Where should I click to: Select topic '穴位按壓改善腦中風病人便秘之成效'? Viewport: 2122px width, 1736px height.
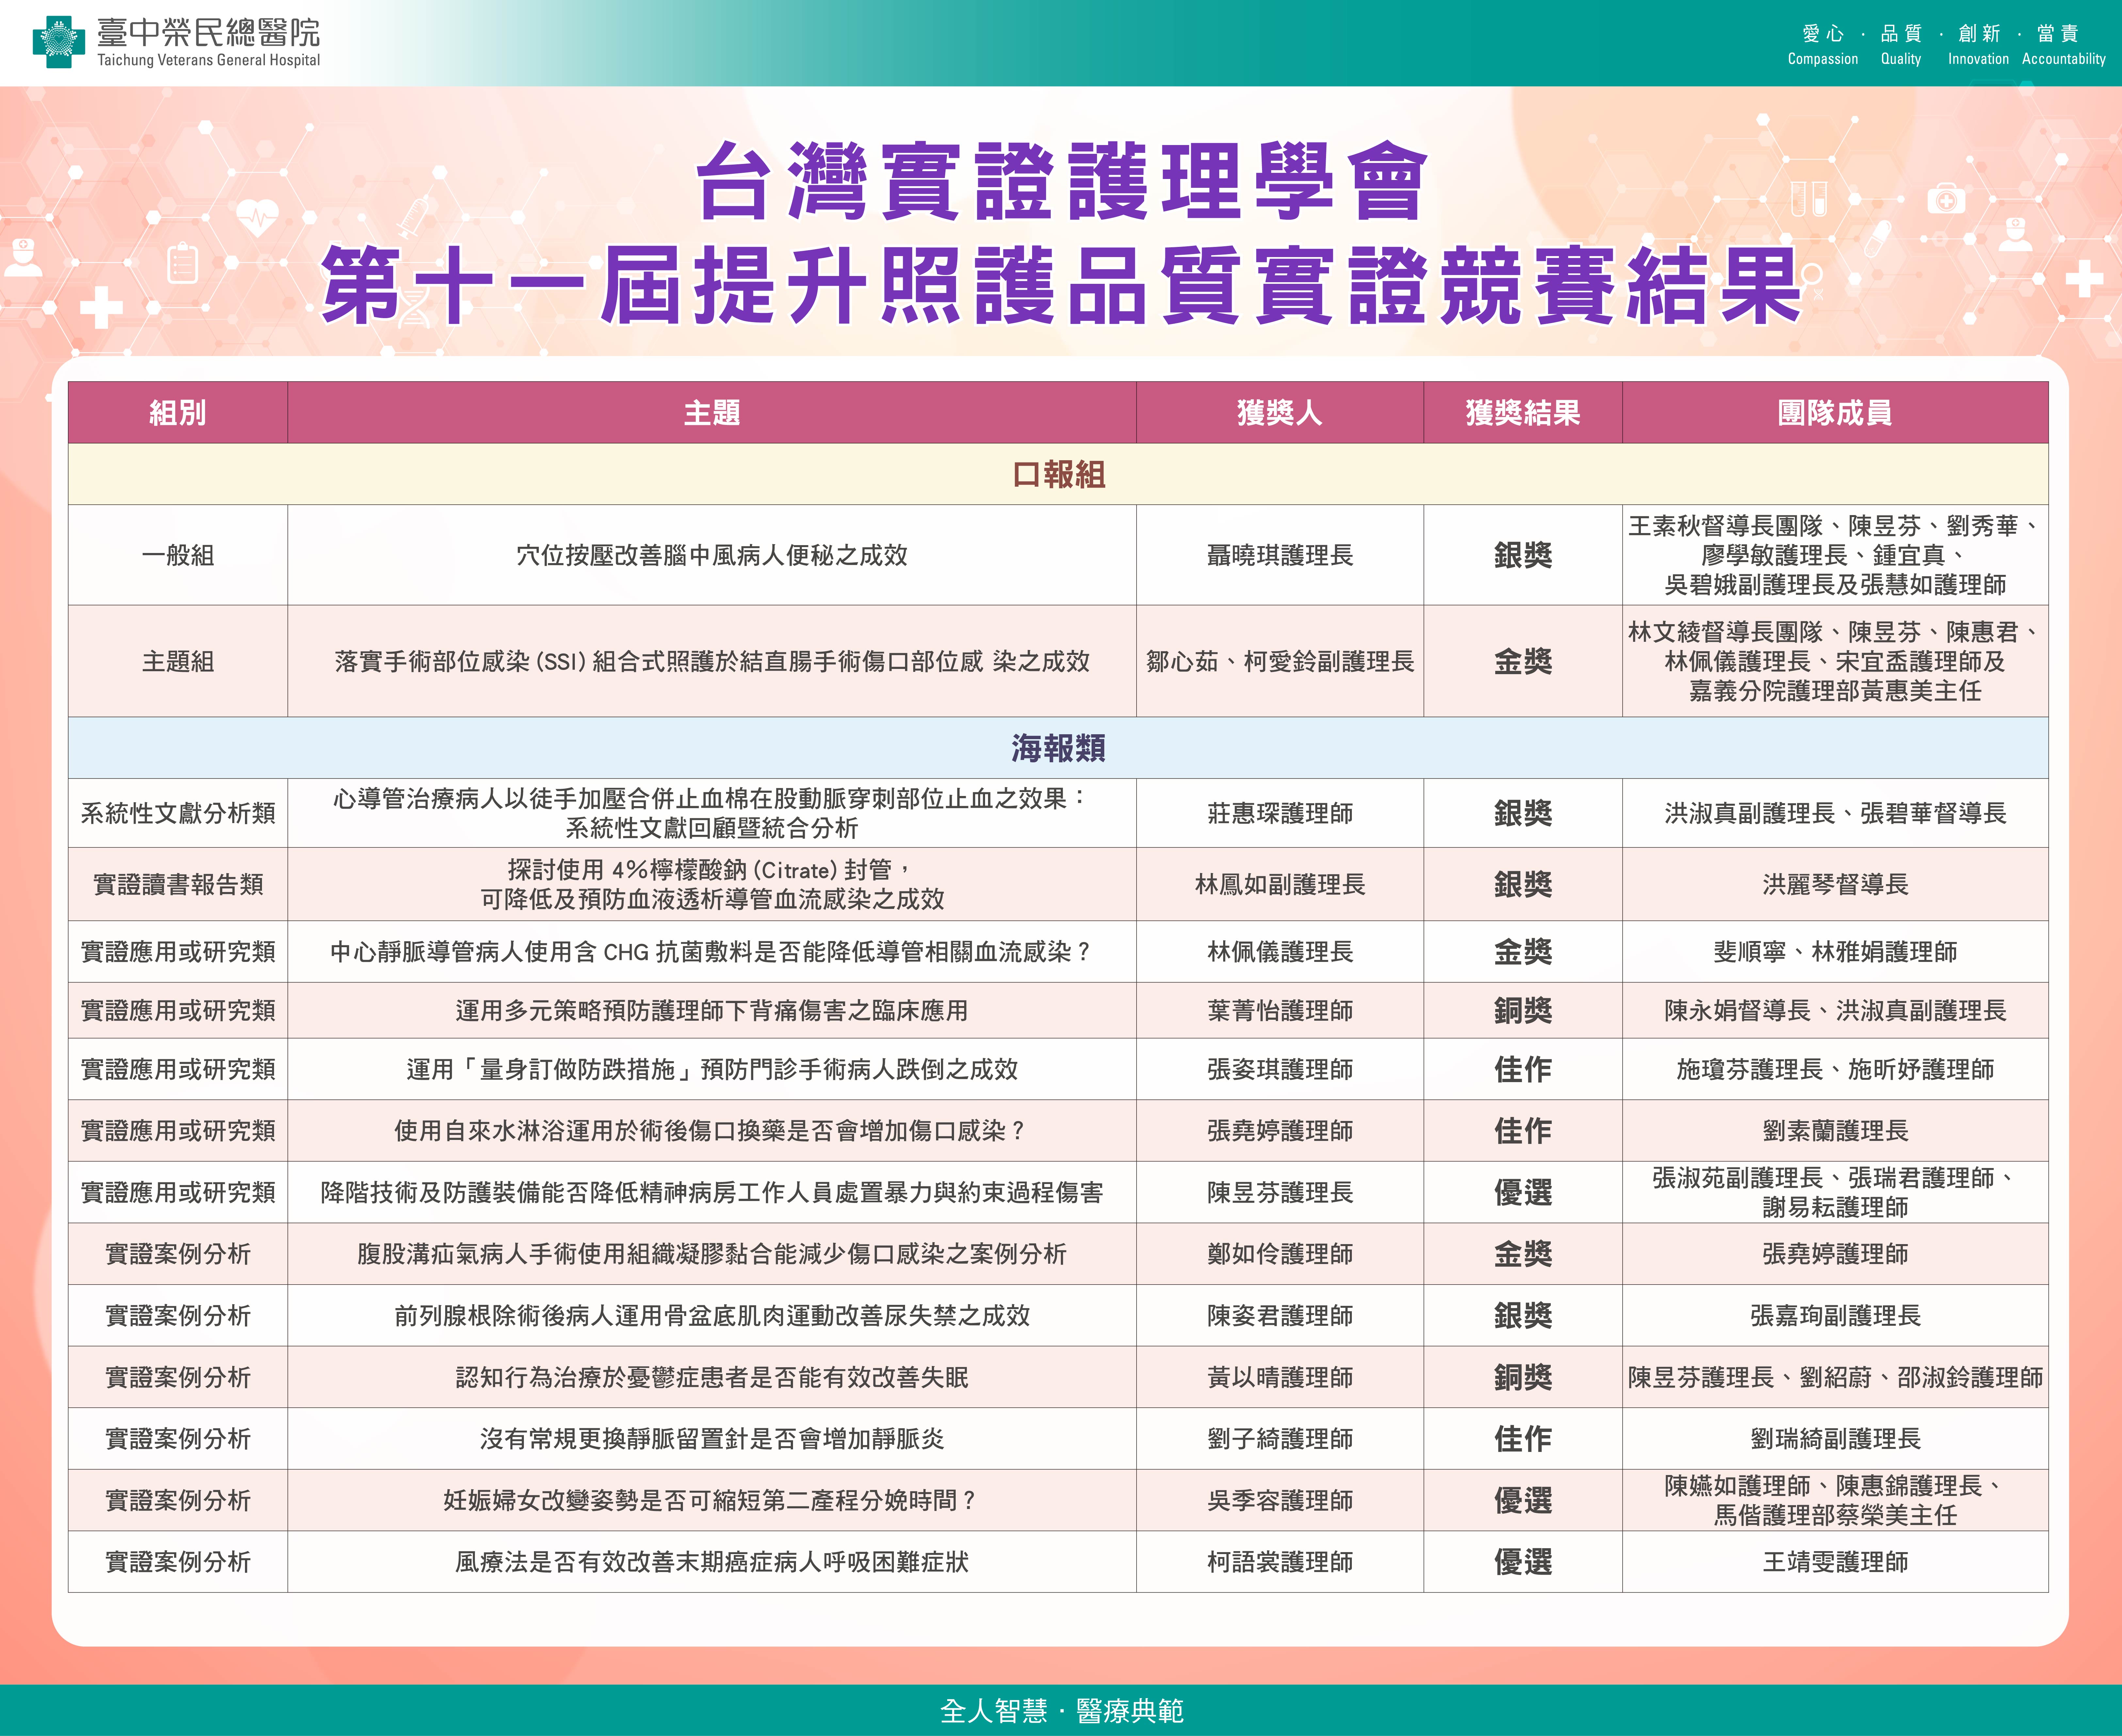(712, 555)
